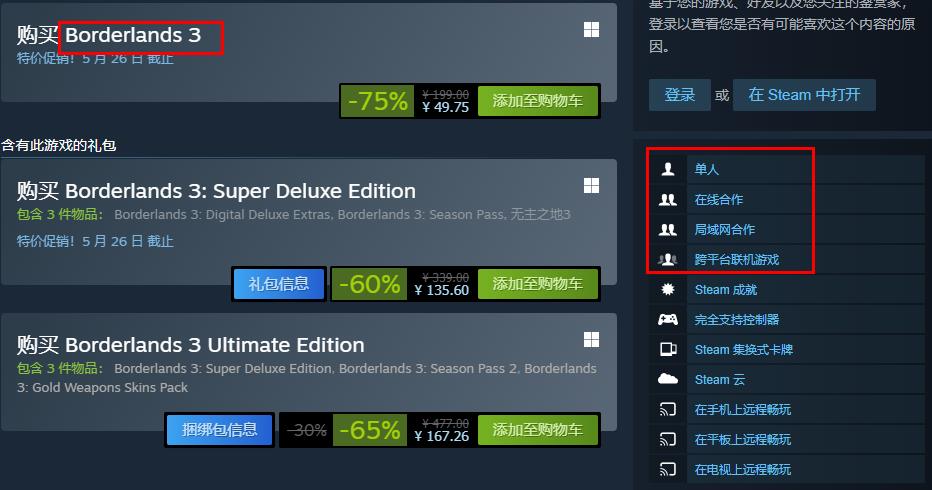Screen dimensions: 932x490
Task: Click the Windows icon on the Borderlands 3 box
Action: click(x=591, y=30)
